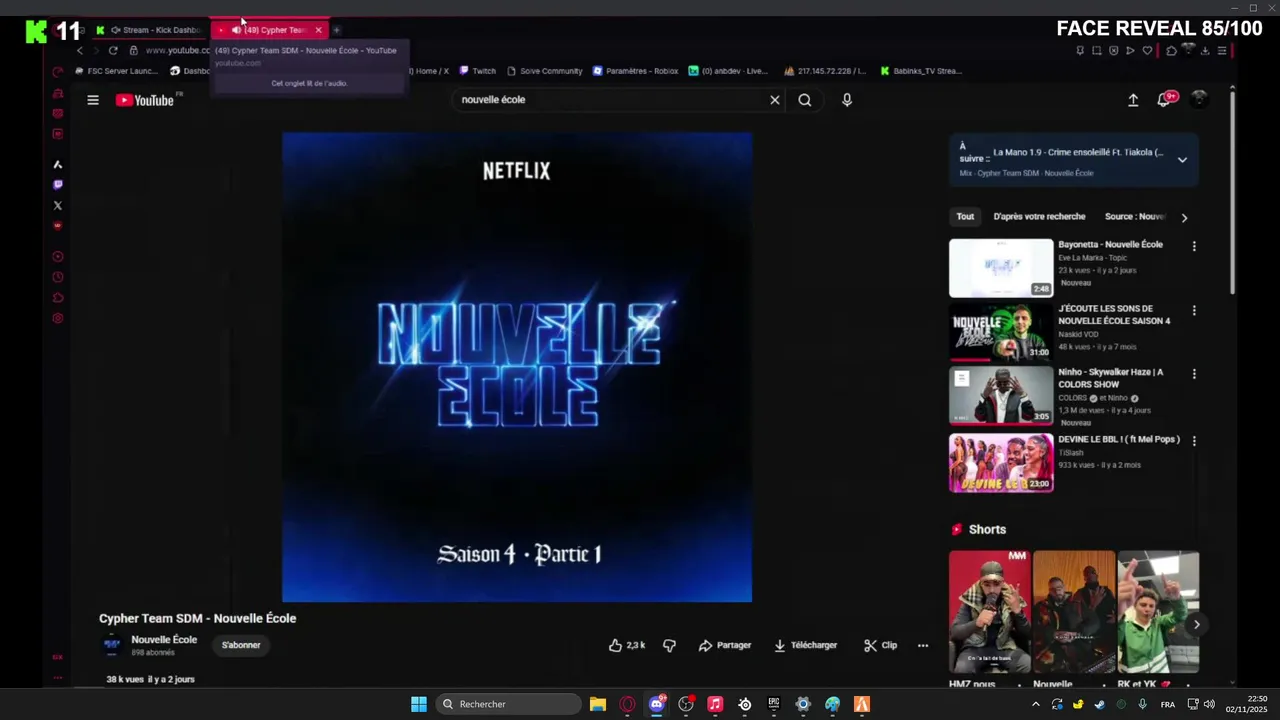Open a new browser tab

(337, 30)
